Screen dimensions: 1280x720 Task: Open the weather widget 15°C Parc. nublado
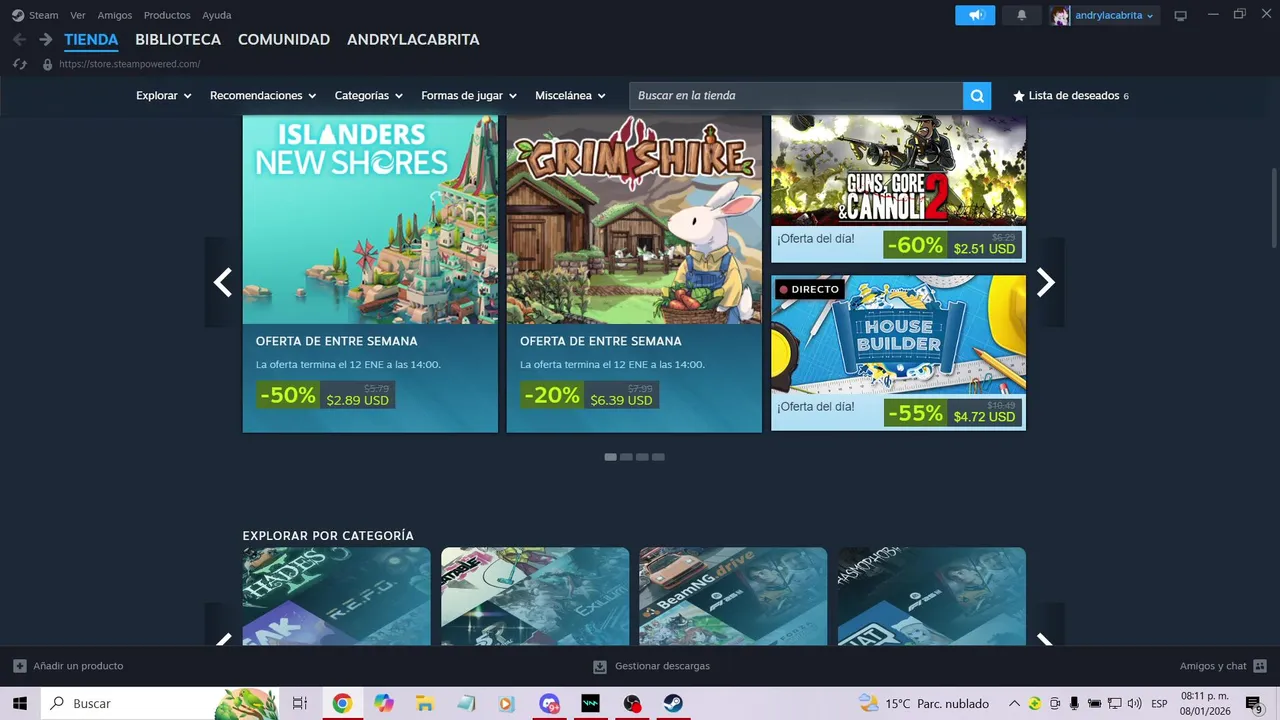pos(924,704)
